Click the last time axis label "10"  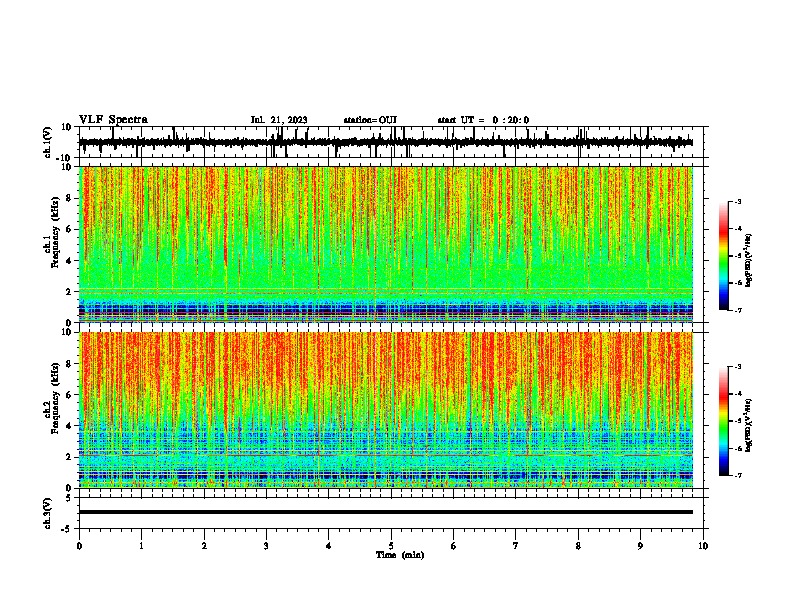coord(703,546)
